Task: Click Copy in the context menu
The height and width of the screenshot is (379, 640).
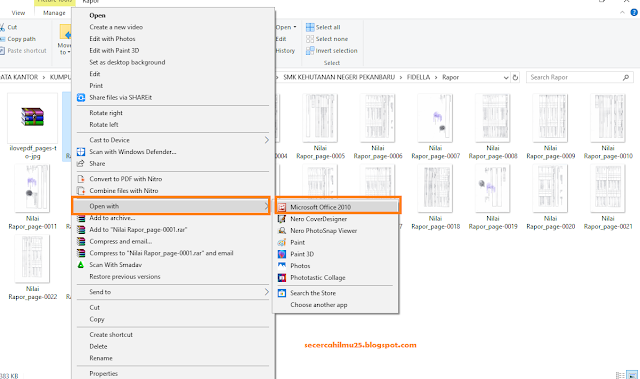Action: click(97, 319)
